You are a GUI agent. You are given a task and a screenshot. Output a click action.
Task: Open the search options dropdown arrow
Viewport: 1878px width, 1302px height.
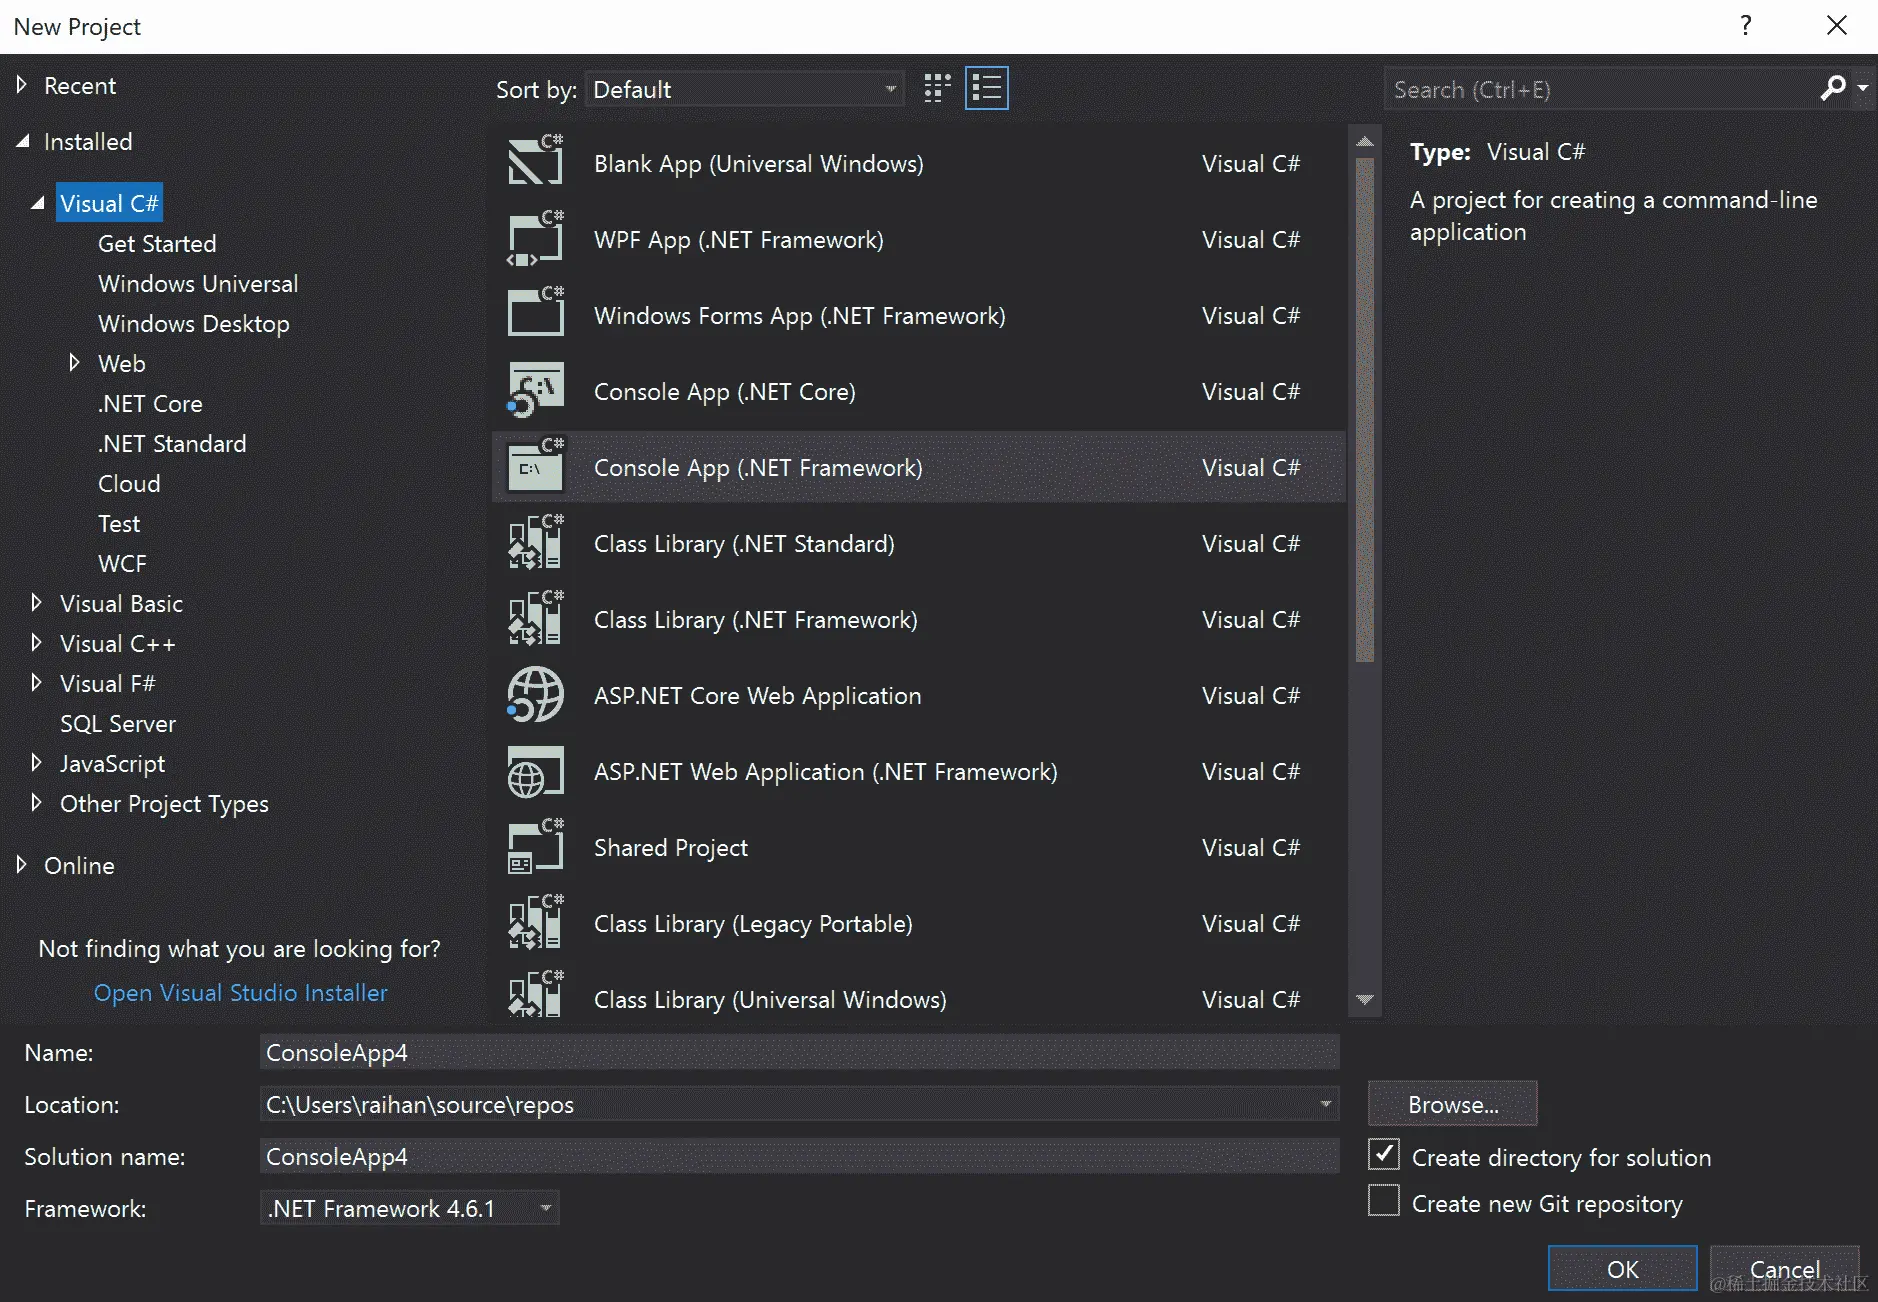(1862, 88)
